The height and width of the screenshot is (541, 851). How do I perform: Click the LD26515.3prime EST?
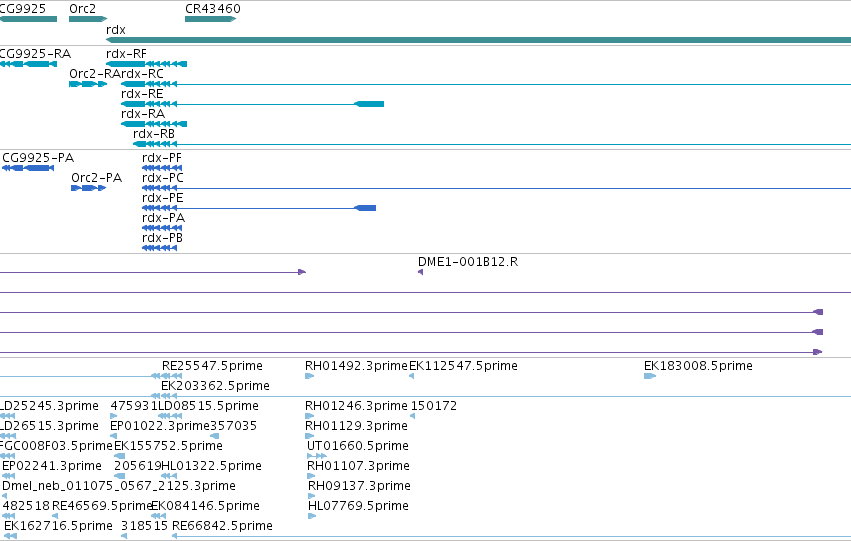coord(8,436)
